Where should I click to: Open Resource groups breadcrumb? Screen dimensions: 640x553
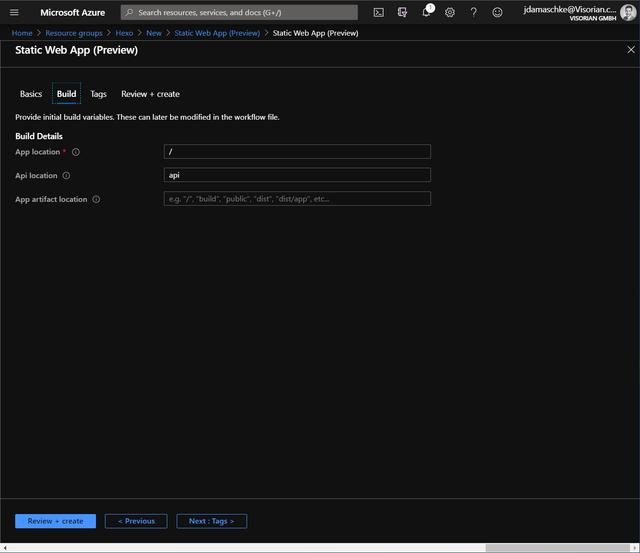pyautogui.click(x=74, y=33)
